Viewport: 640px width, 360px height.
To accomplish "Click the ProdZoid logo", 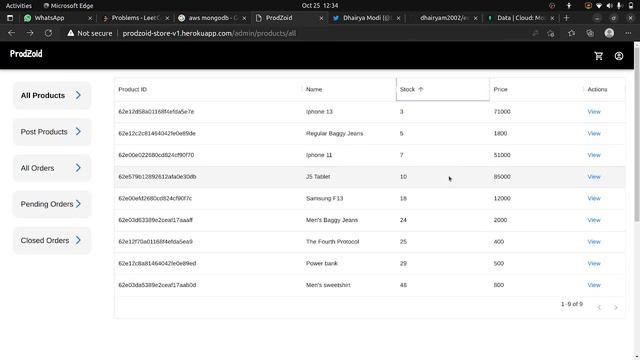I will coord(26,54).
